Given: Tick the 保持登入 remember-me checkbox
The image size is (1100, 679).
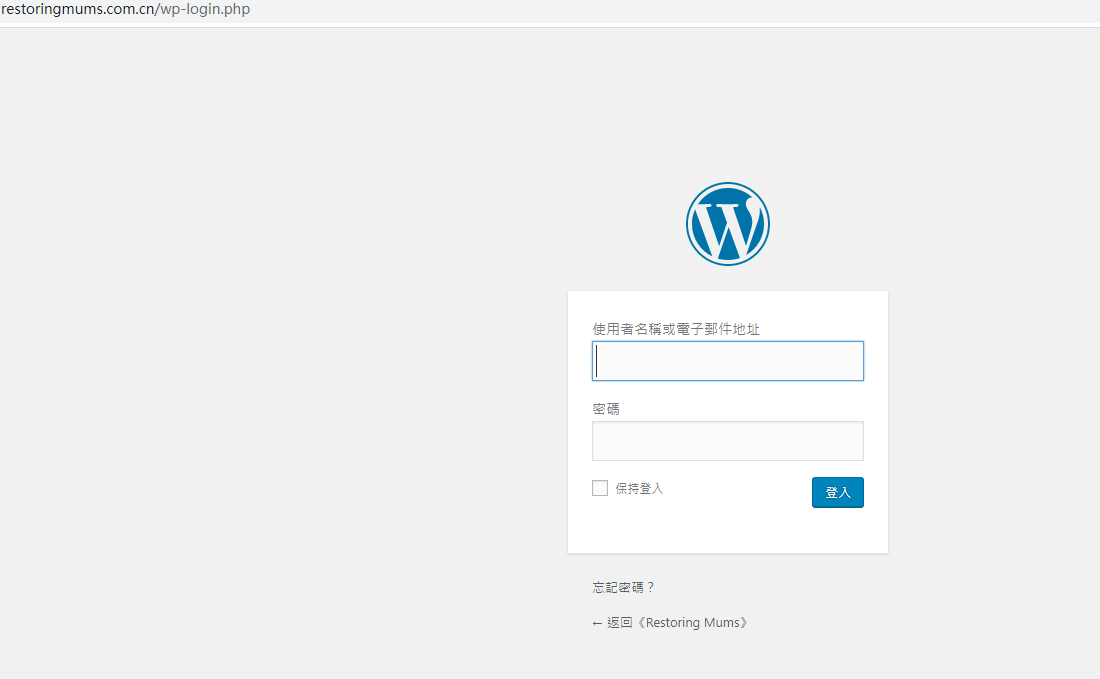Looking at the screenshot, I should coord(600,488).
